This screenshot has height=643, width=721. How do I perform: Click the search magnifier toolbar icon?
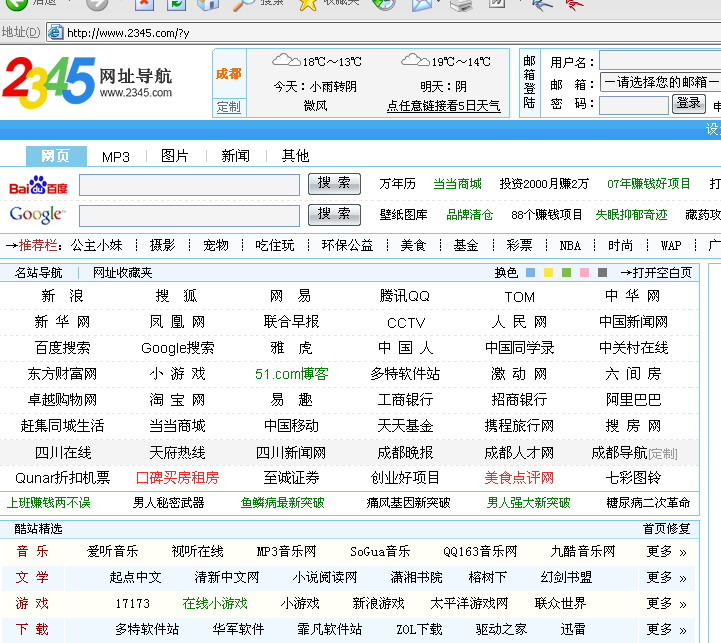[x=242, y=4]
